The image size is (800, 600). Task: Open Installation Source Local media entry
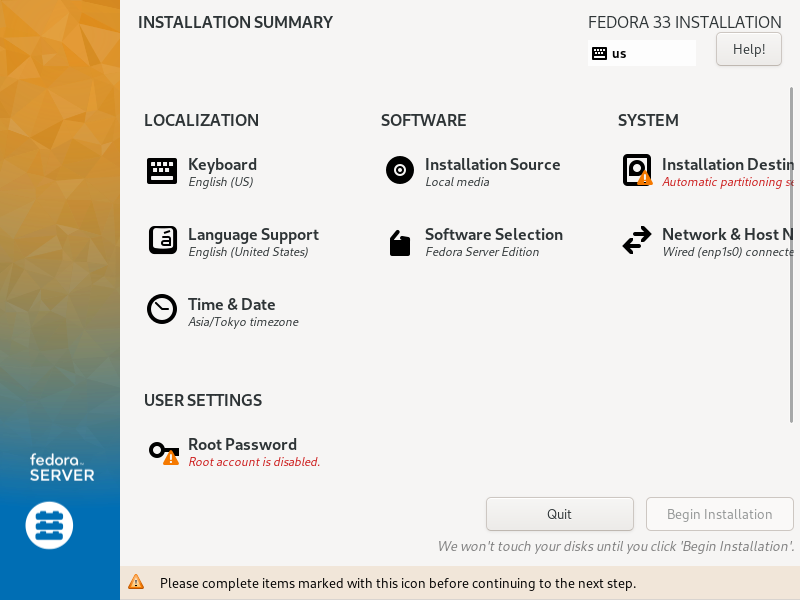492,172
